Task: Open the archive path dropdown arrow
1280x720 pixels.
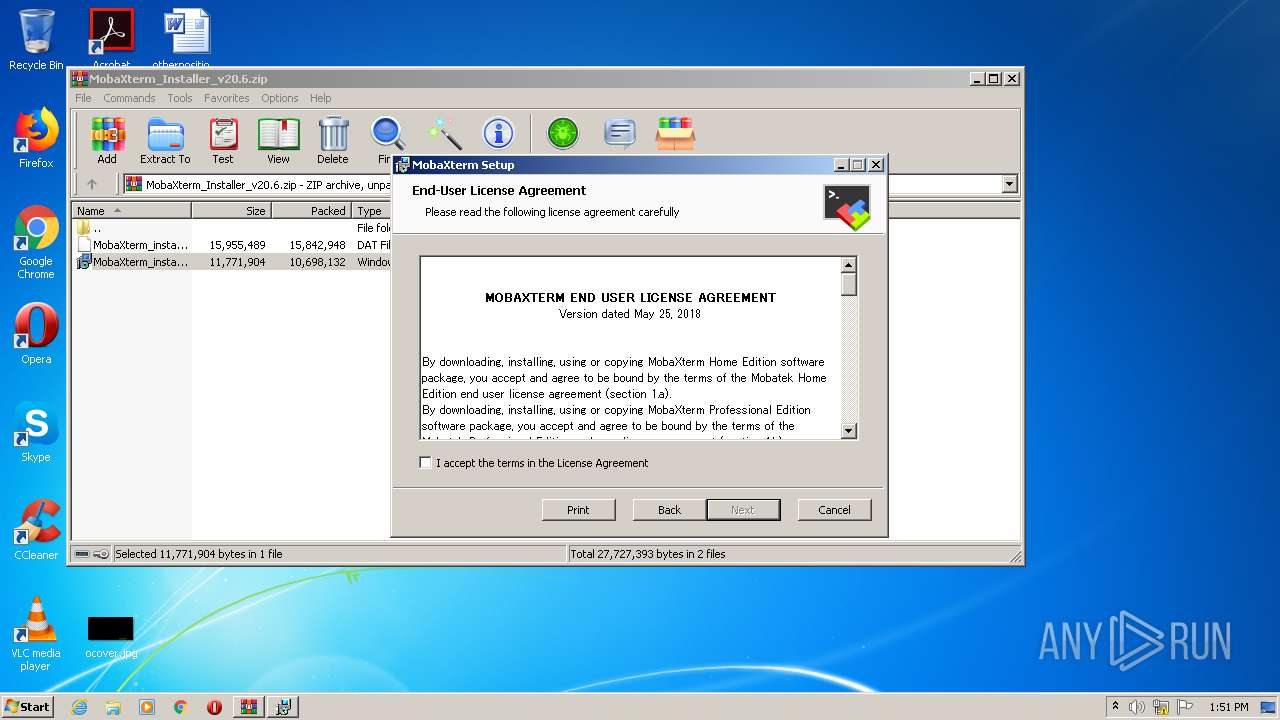Action: coord(1009,184)
